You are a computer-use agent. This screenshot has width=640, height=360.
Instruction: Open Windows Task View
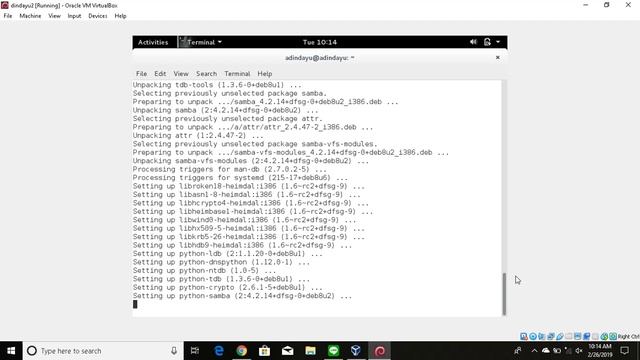click(x=195, y=351)
